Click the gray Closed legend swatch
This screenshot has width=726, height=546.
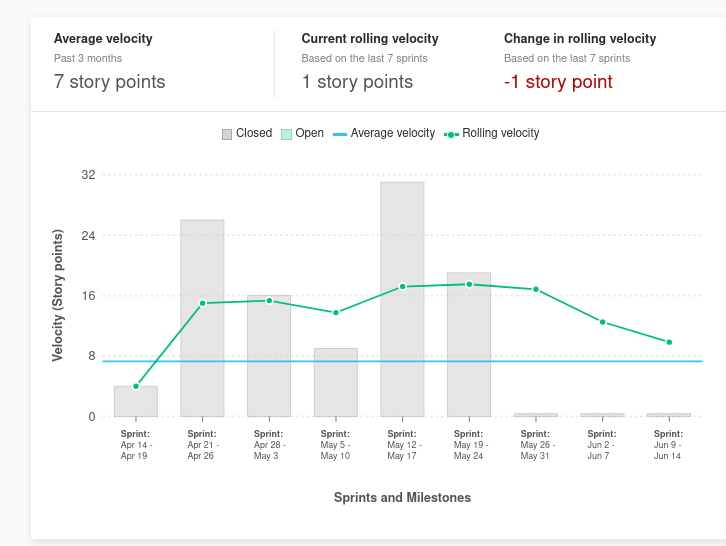point(227,134)
